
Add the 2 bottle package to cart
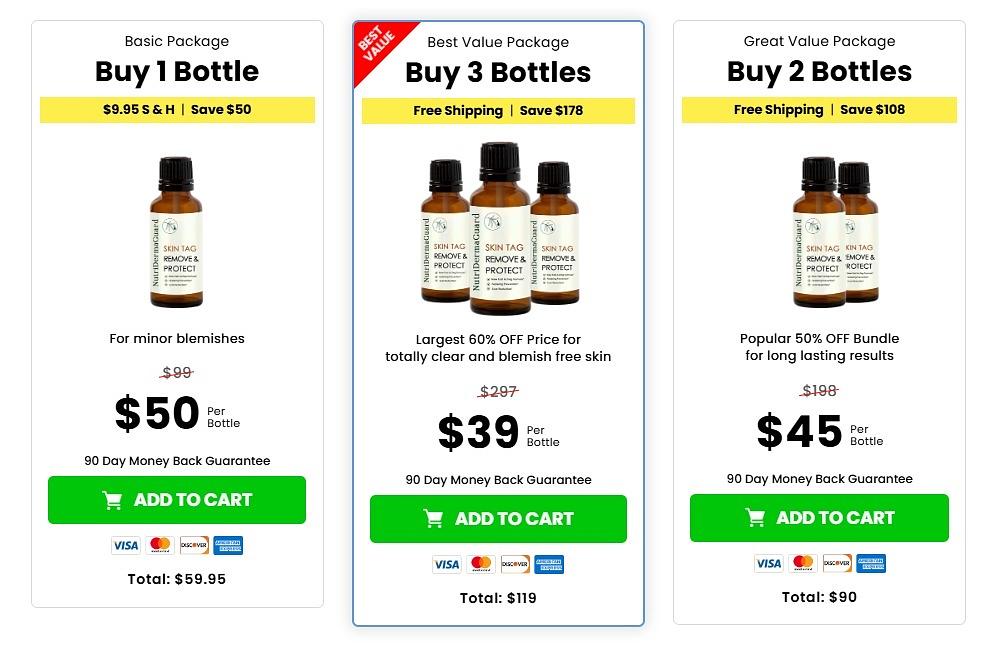[819, 518]
